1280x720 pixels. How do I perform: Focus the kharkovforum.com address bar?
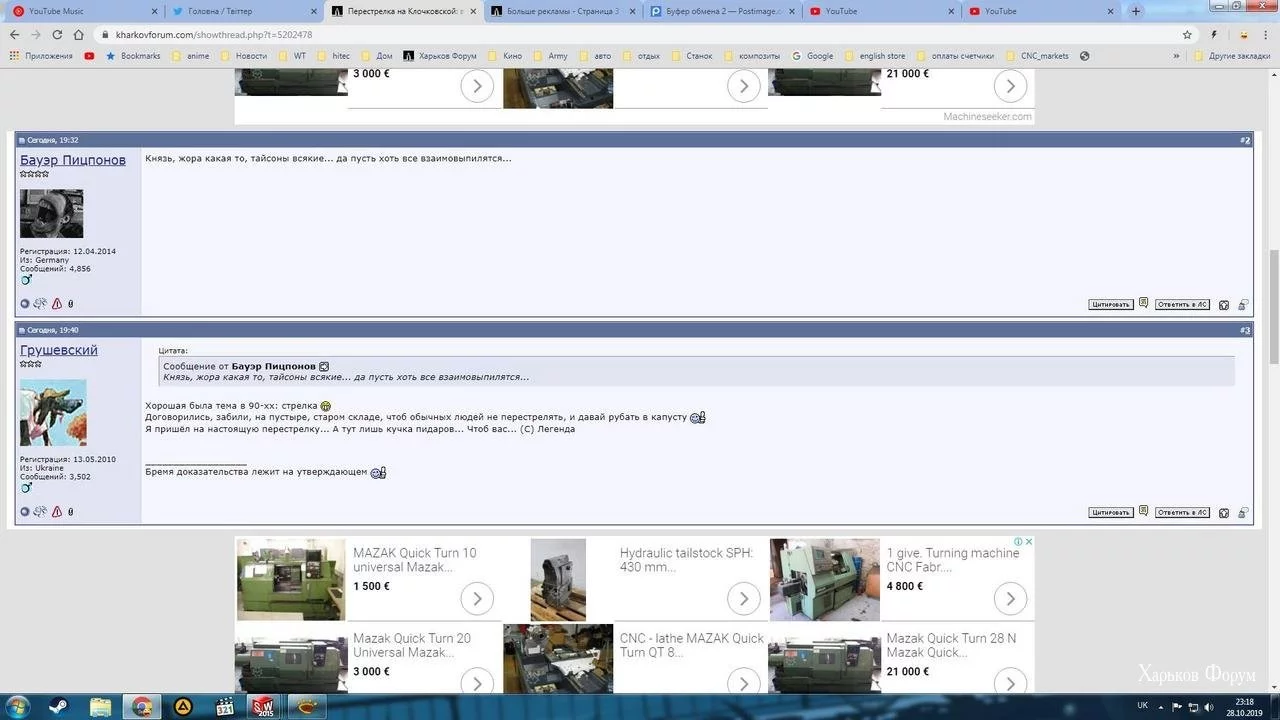point(640,34)
